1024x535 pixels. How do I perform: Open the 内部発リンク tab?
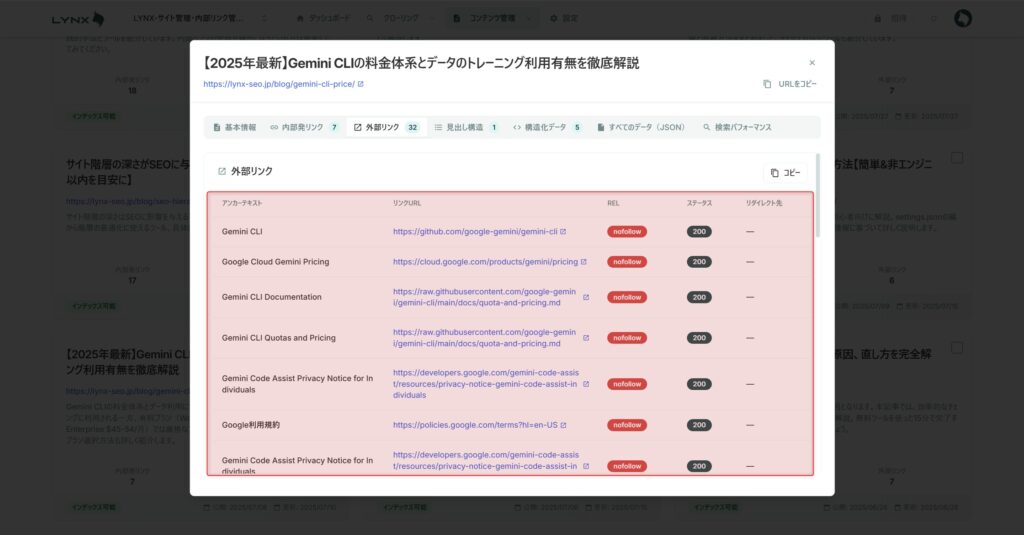pos(304,127)
